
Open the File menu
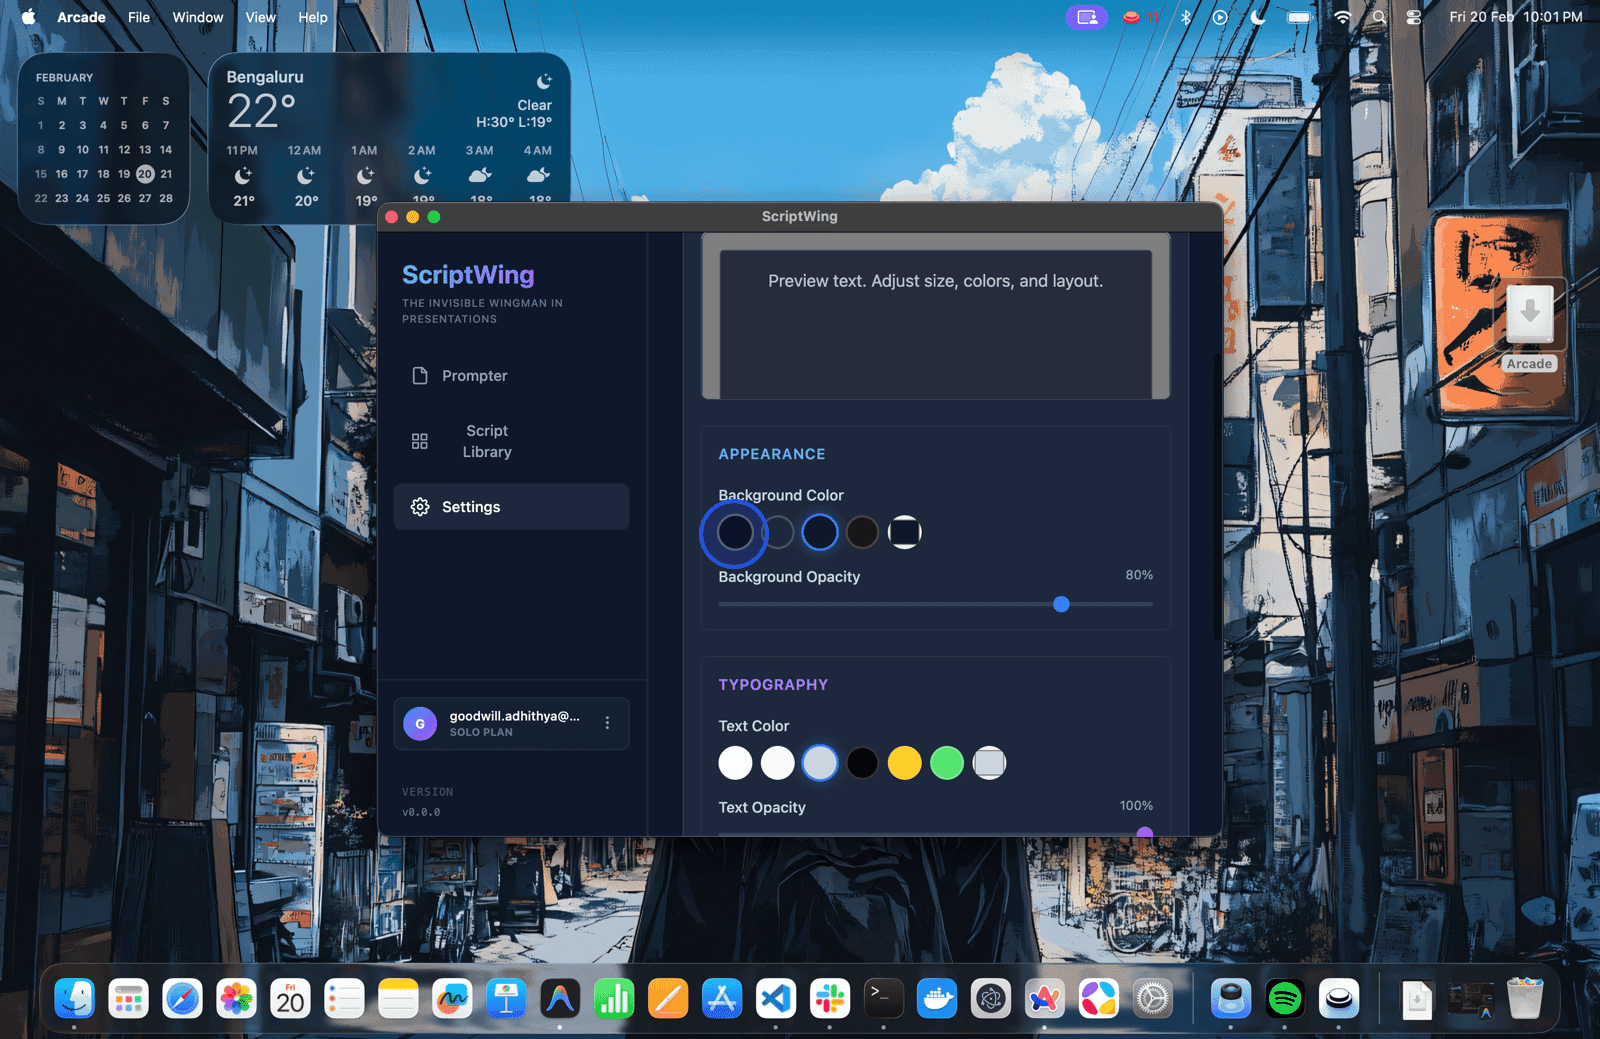pyautogui.click(x=139, y=17)
